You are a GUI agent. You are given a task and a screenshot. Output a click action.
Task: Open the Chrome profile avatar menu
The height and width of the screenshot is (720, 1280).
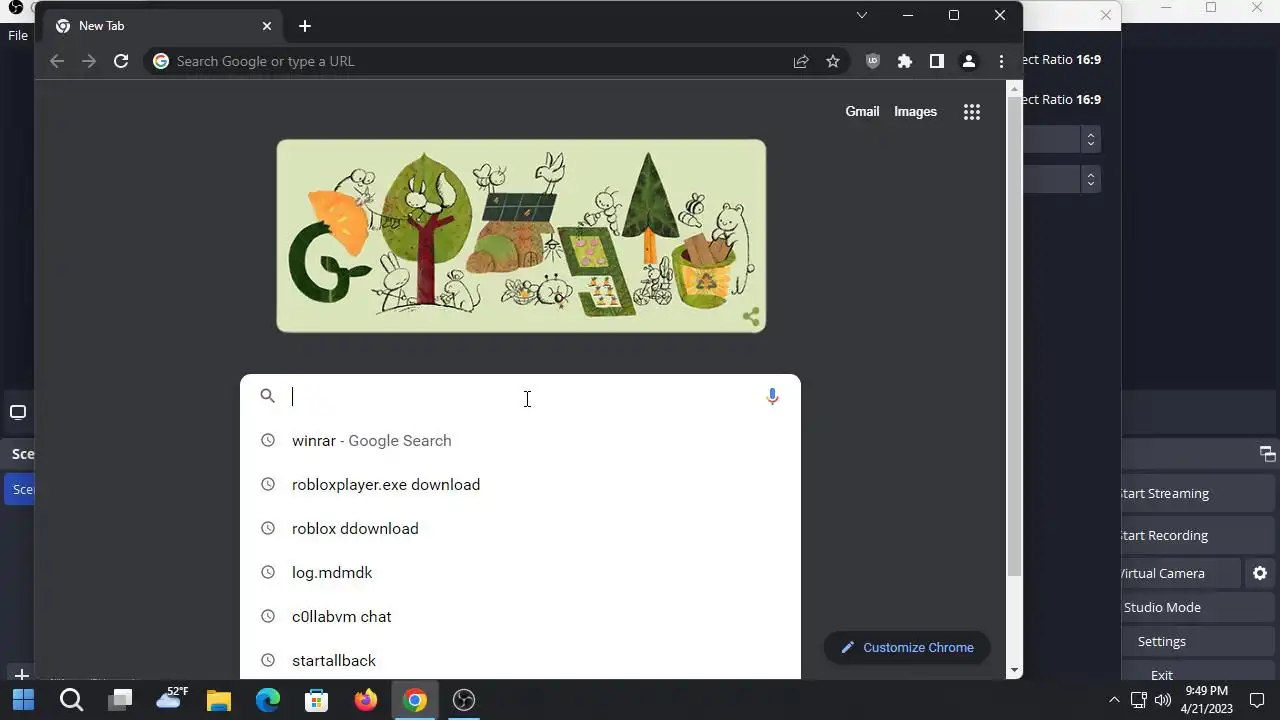(x=969, y=61)
